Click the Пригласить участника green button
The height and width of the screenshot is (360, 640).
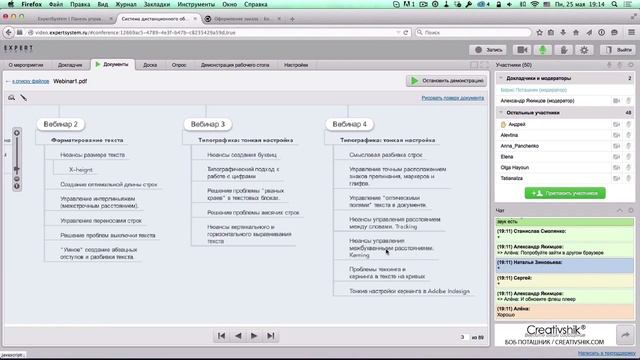click(x=565, y=193)
